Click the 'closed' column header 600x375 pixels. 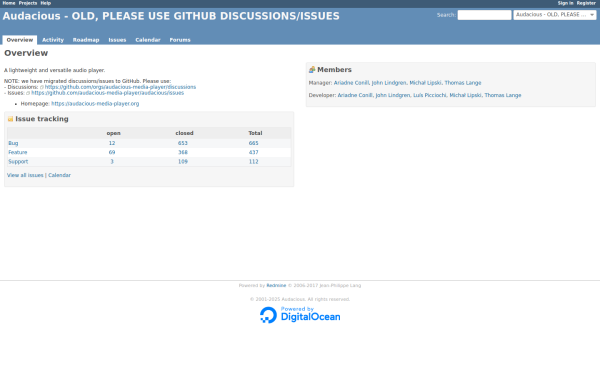184,133
